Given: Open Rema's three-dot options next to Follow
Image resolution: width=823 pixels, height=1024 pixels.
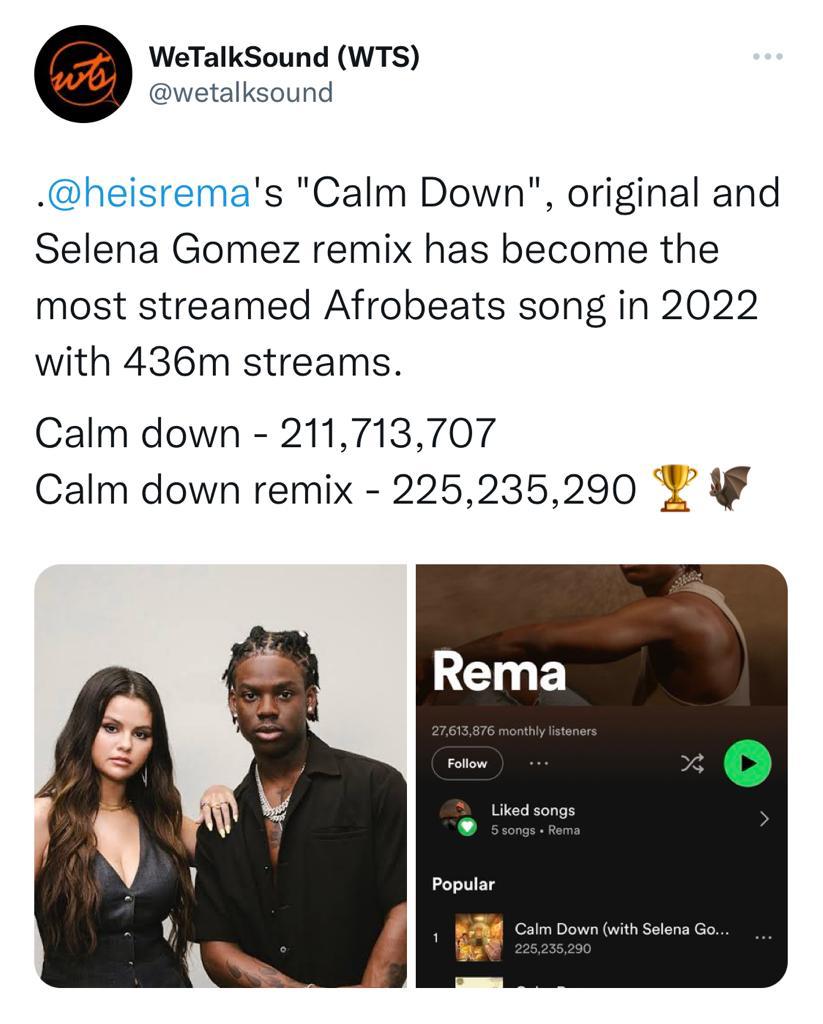Looking at the screenshot, I should click(540, 764).
